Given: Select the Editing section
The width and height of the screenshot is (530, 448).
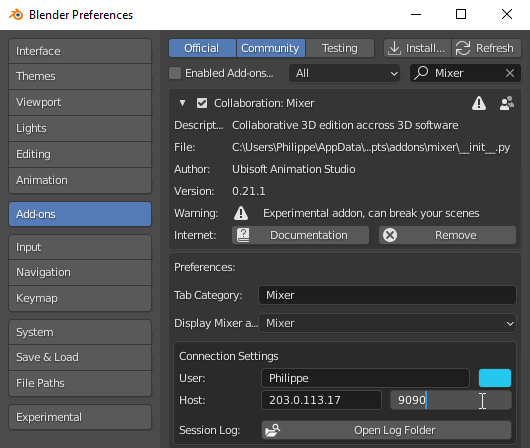Looking at the screenshot, I should pyautogui.click(x=80, y=154).
